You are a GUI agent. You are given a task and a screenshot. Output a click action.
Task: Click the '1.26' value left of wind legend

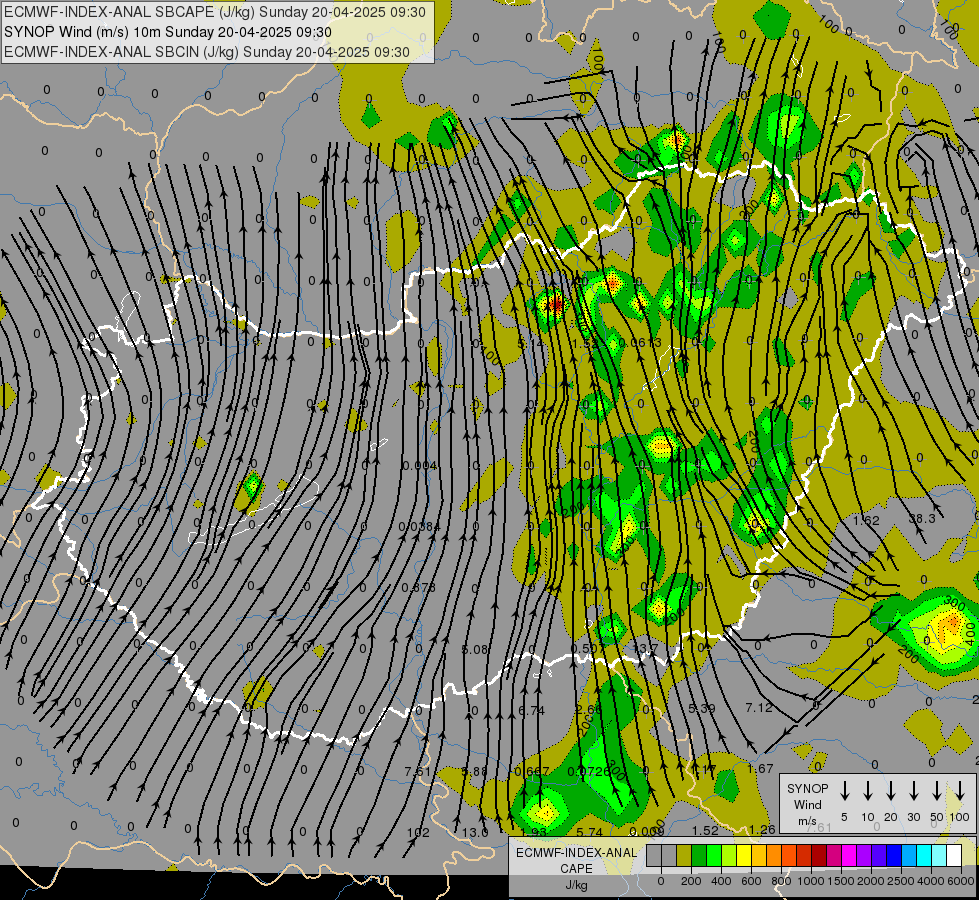click(762, 829)
